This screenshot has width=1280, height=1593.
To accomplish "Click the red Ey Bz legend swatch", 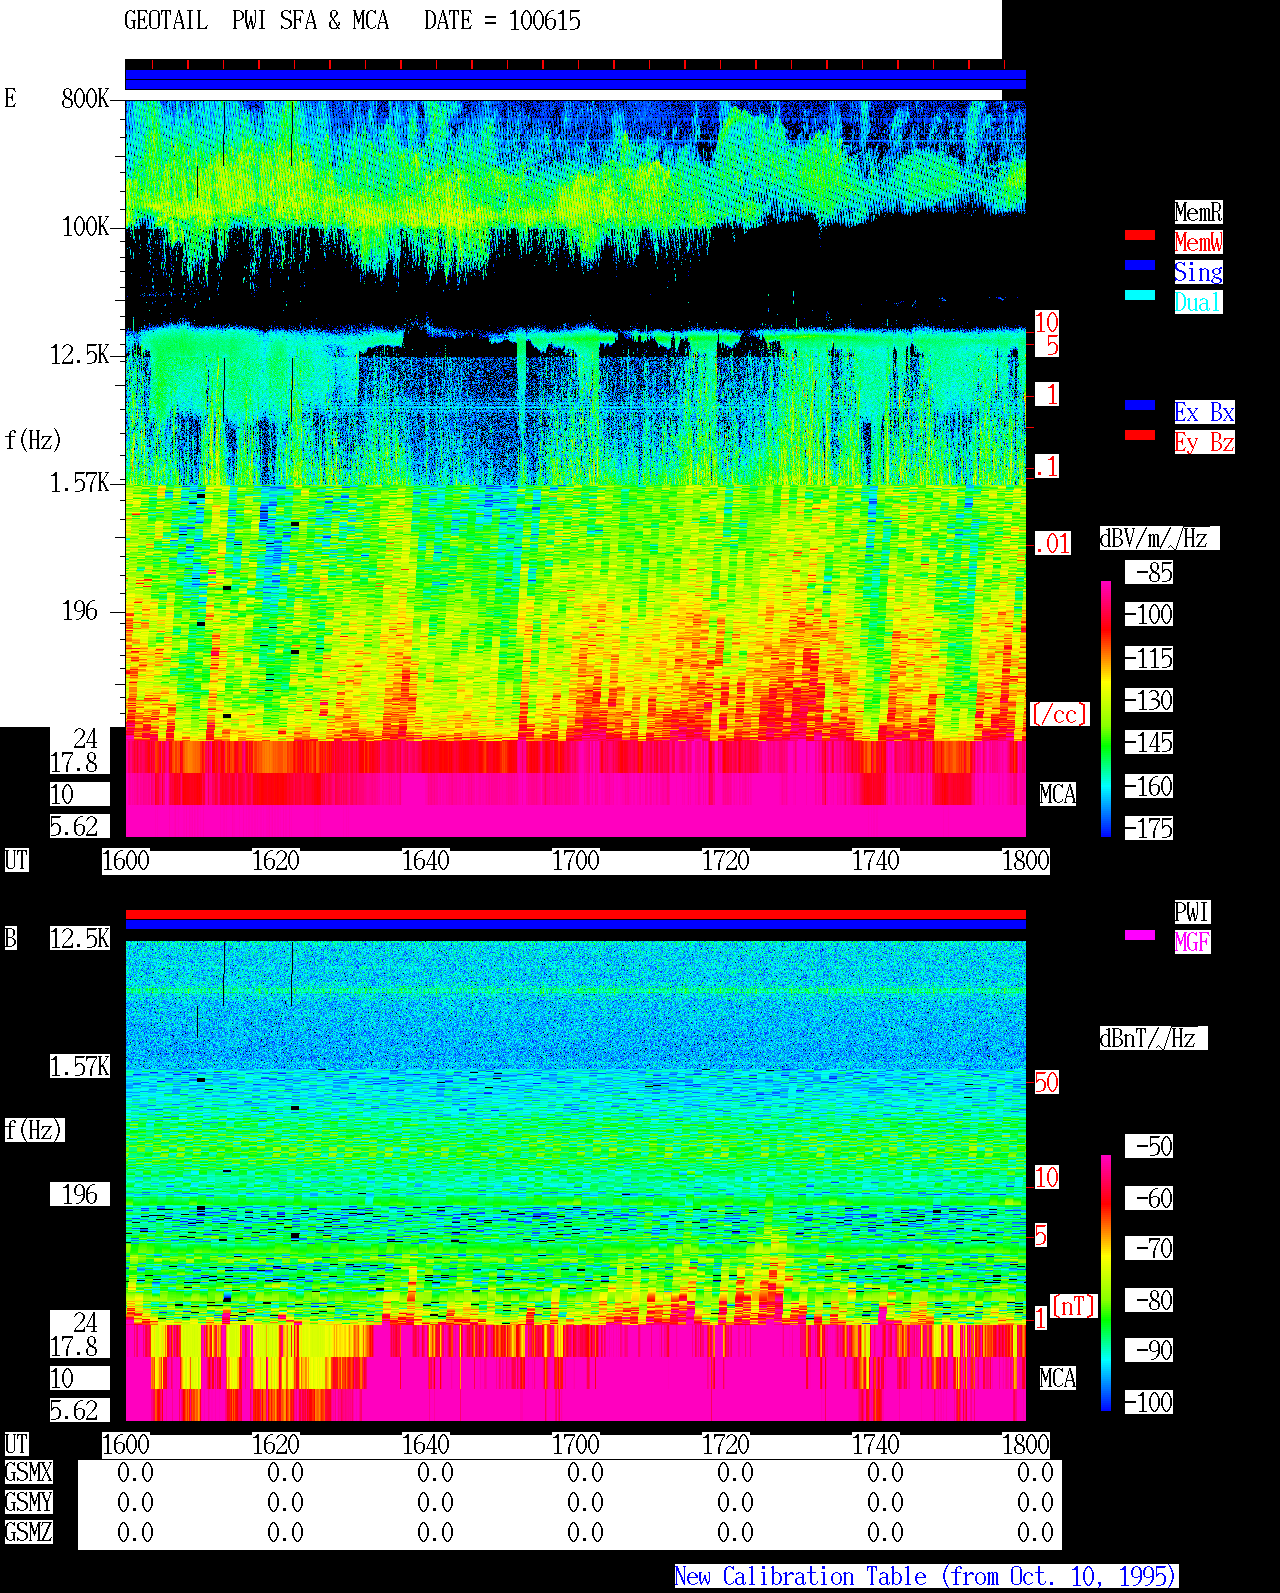I will 1140,435.
